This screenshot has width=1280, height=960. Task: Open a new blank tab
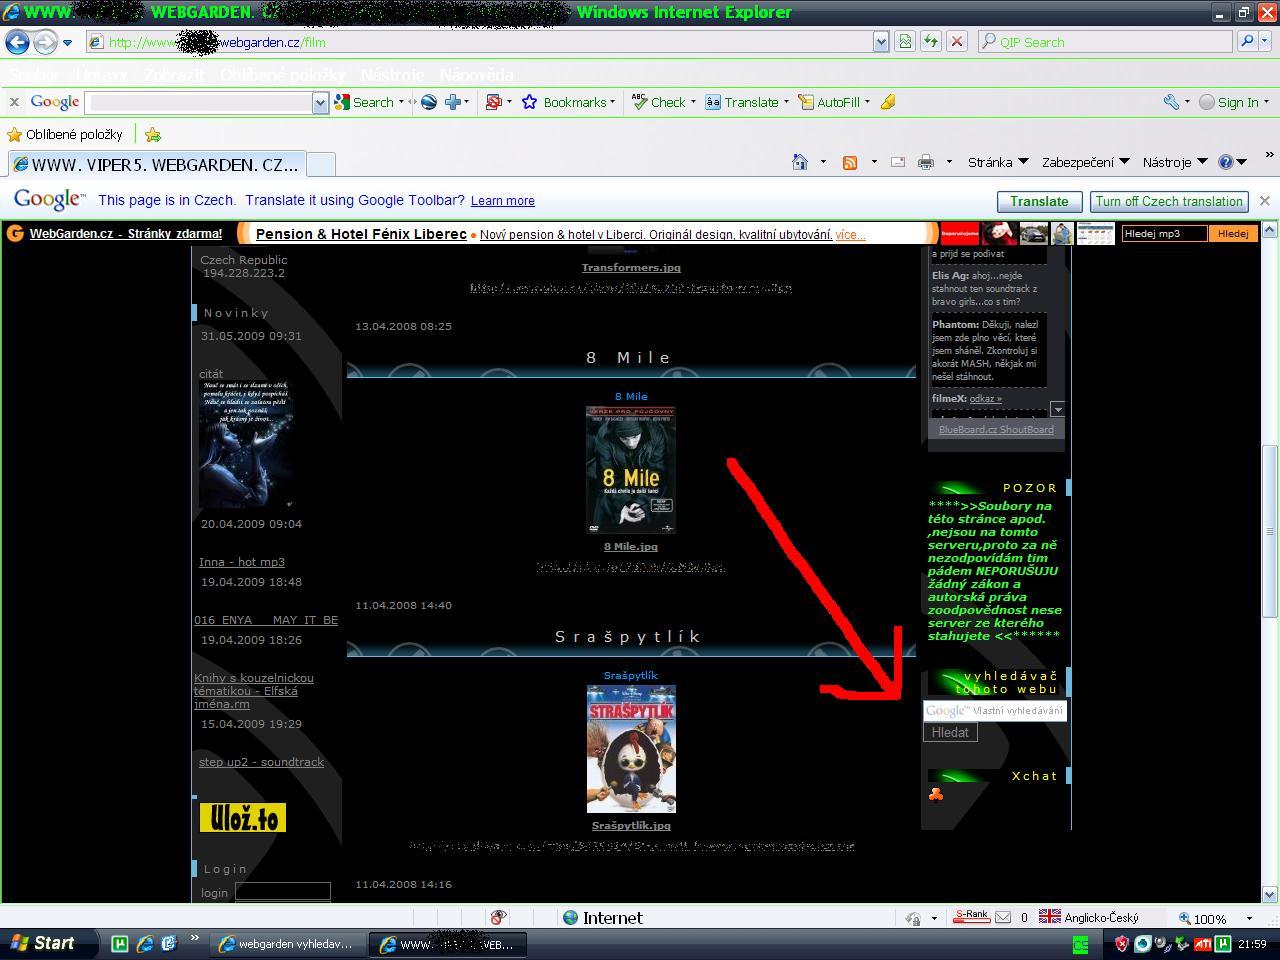pos(320,164)
